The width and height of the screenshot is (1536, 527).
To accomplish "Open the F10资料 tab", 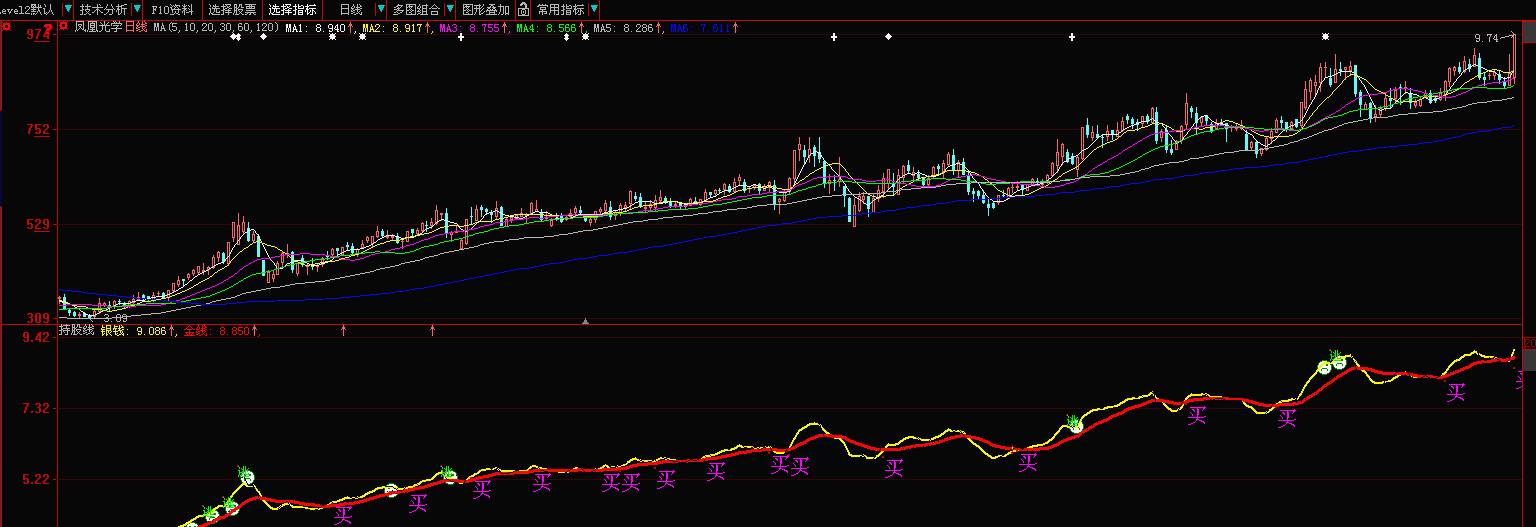I will pos(172,10).
